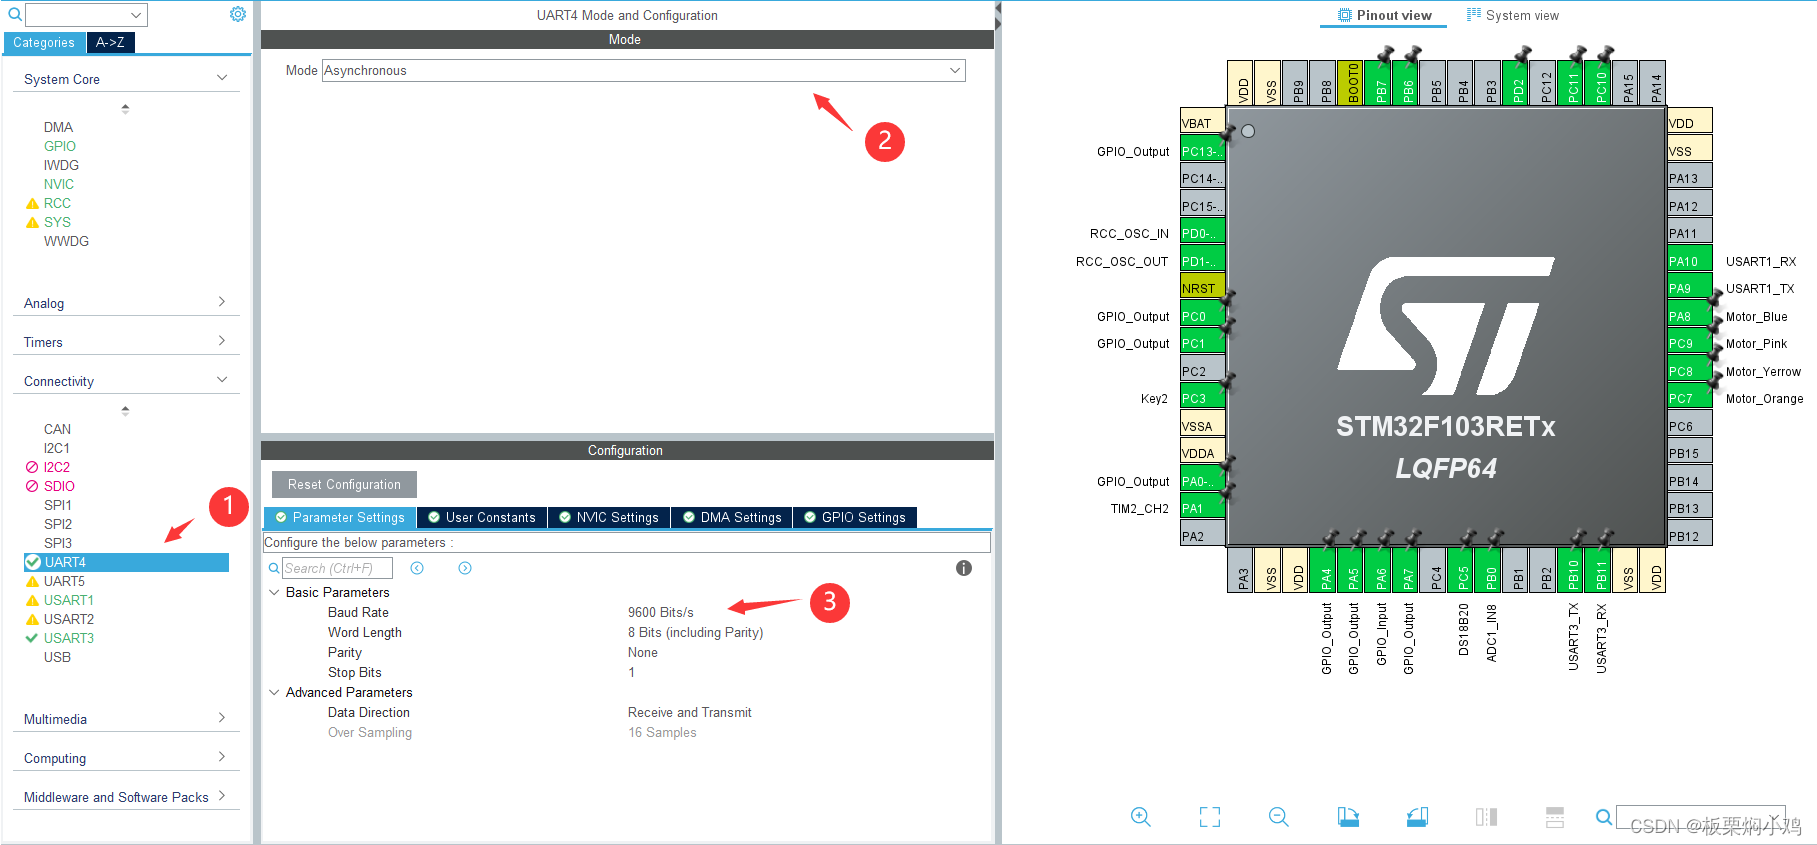1817x845 pixels.
Task: Click the Reset Configuration button
Action: (344, 484)
